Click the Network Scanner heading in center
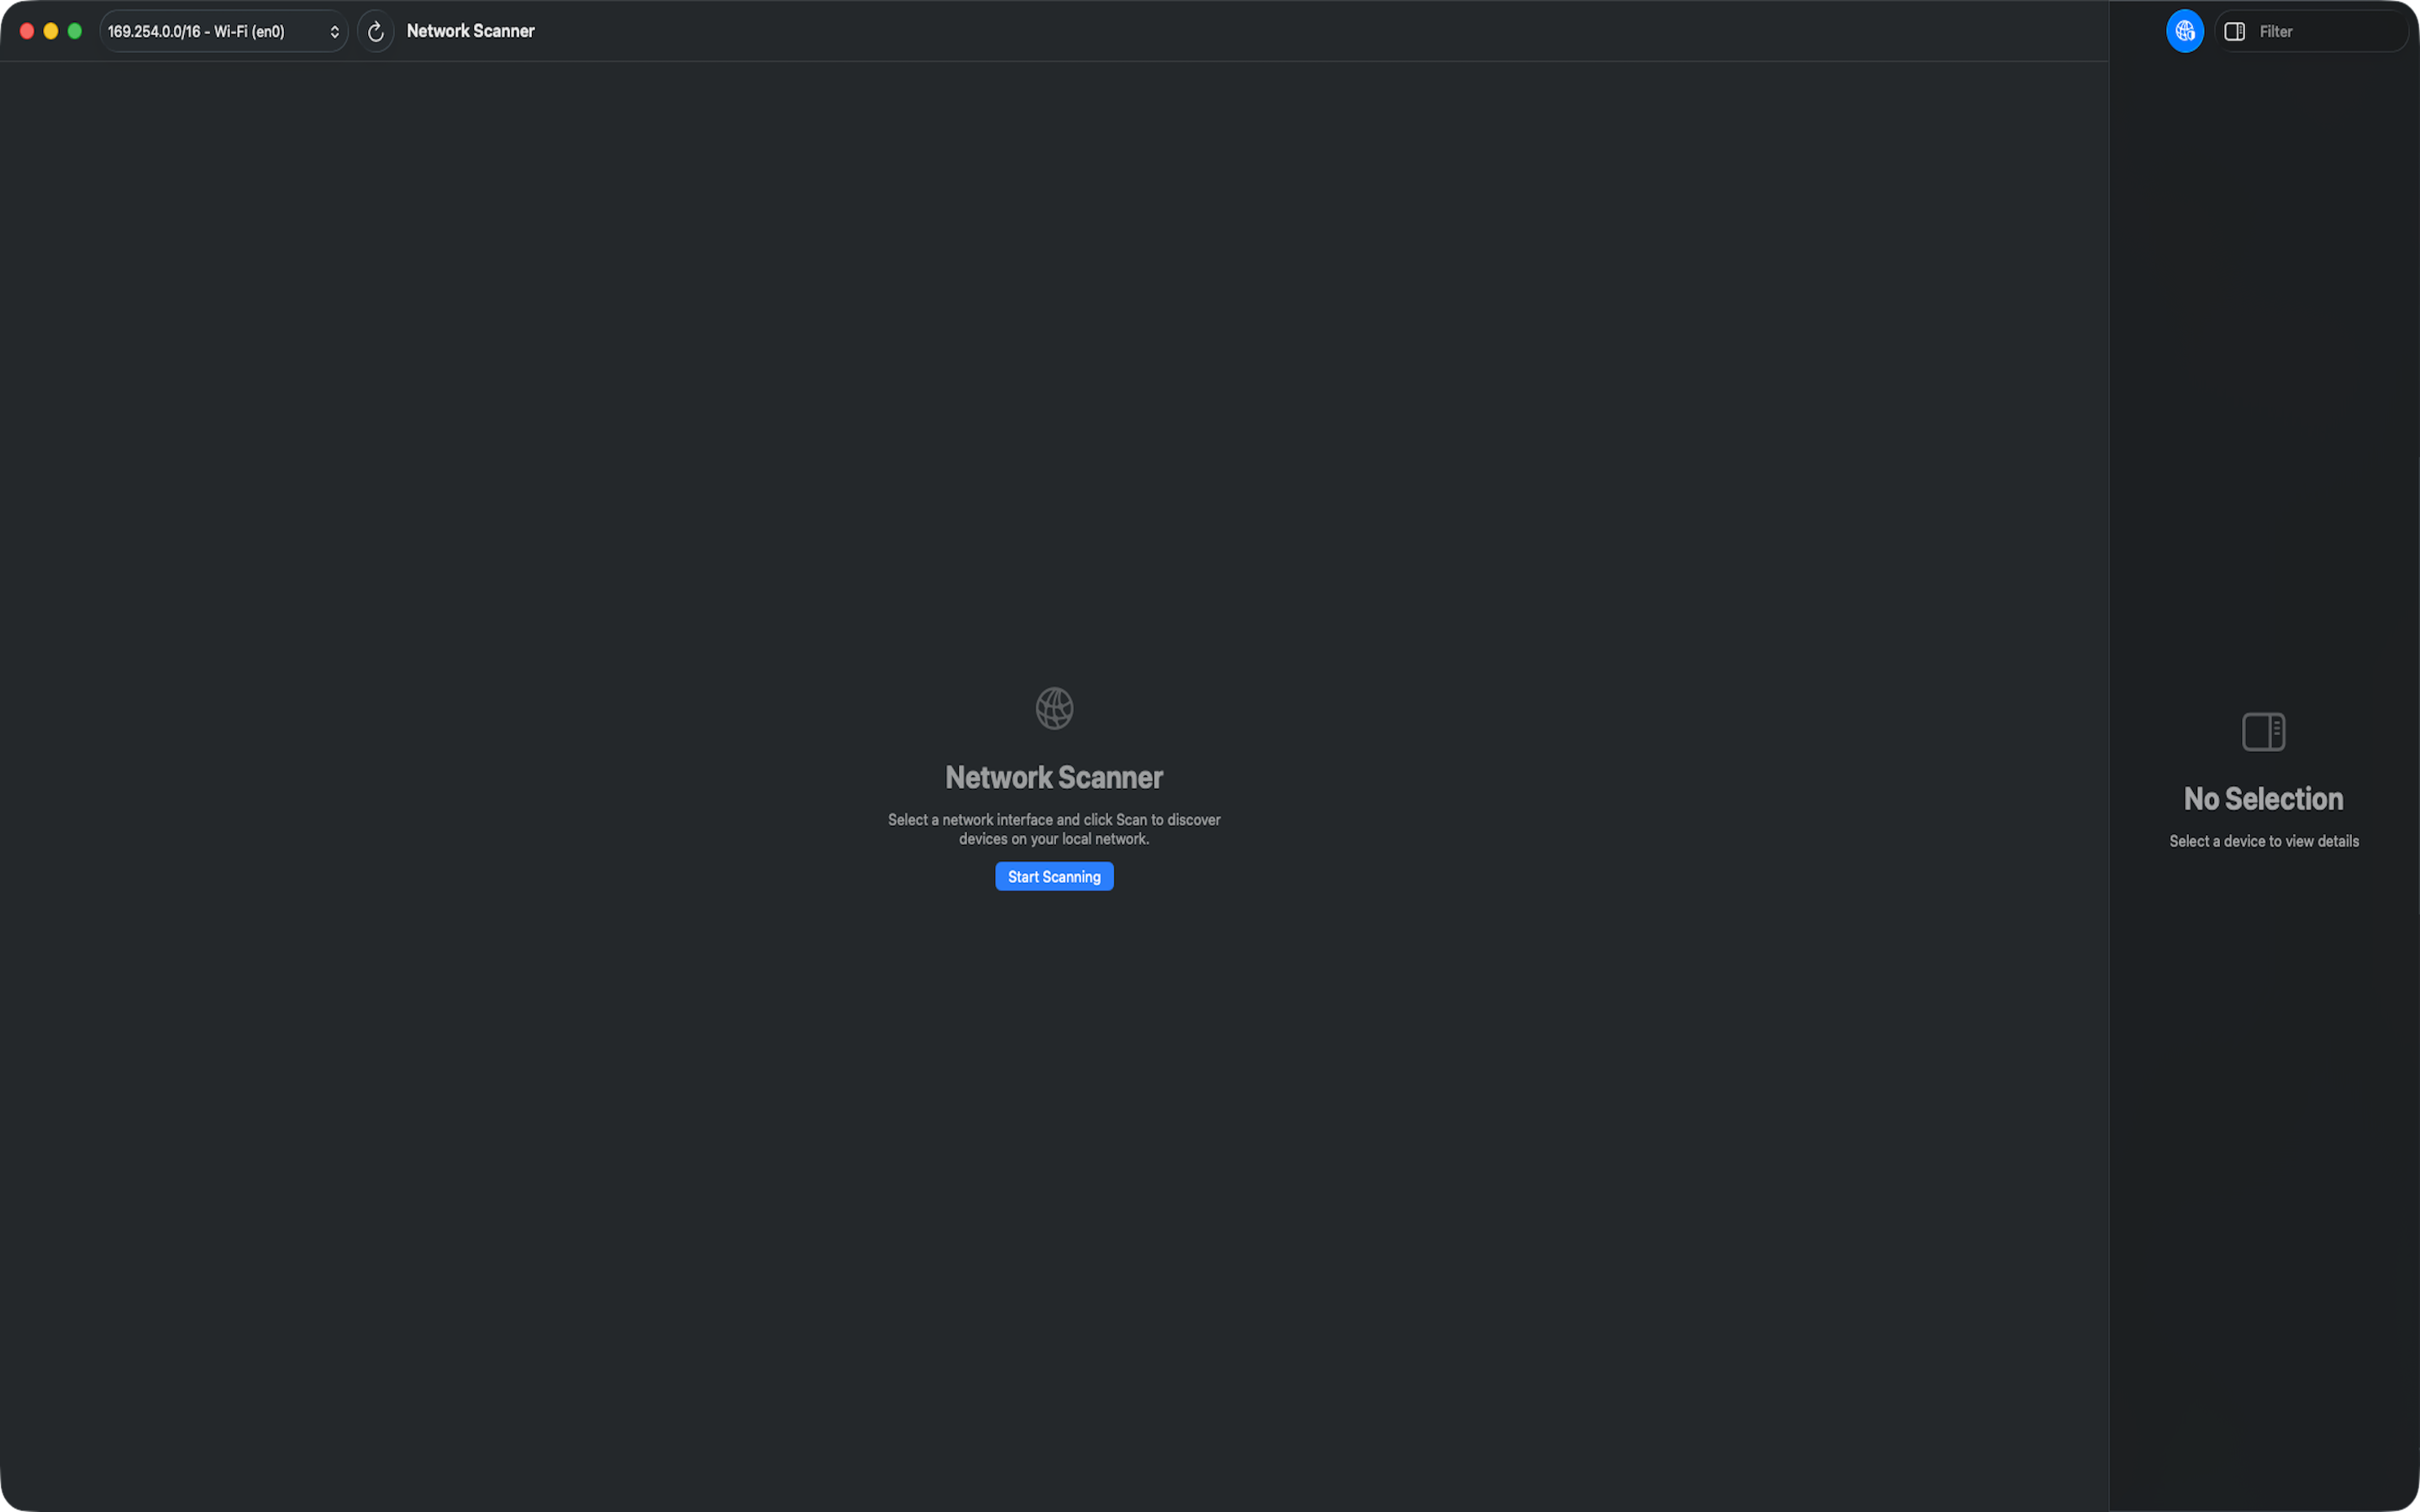The height and width of the screenshot is (1512, 2420). coord(1054,777)
